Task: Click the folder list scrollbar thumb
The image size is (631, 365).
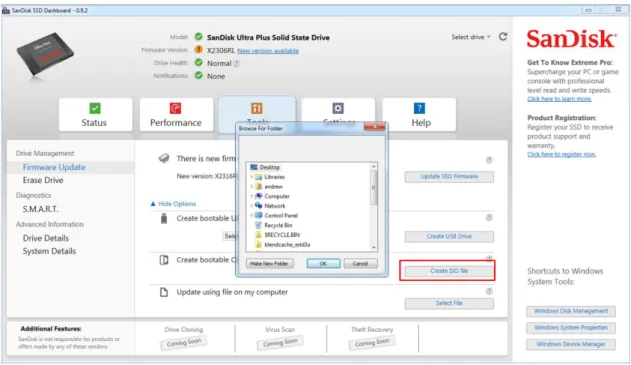Action: [374, 187]
